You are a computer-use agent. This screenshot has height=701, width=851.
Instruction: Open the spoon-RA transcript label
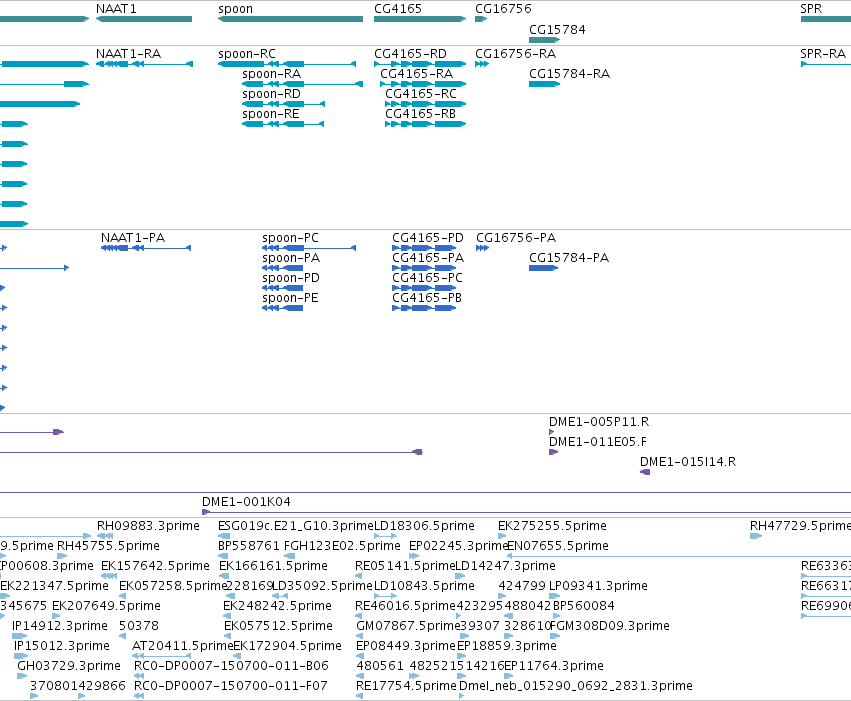271,74
